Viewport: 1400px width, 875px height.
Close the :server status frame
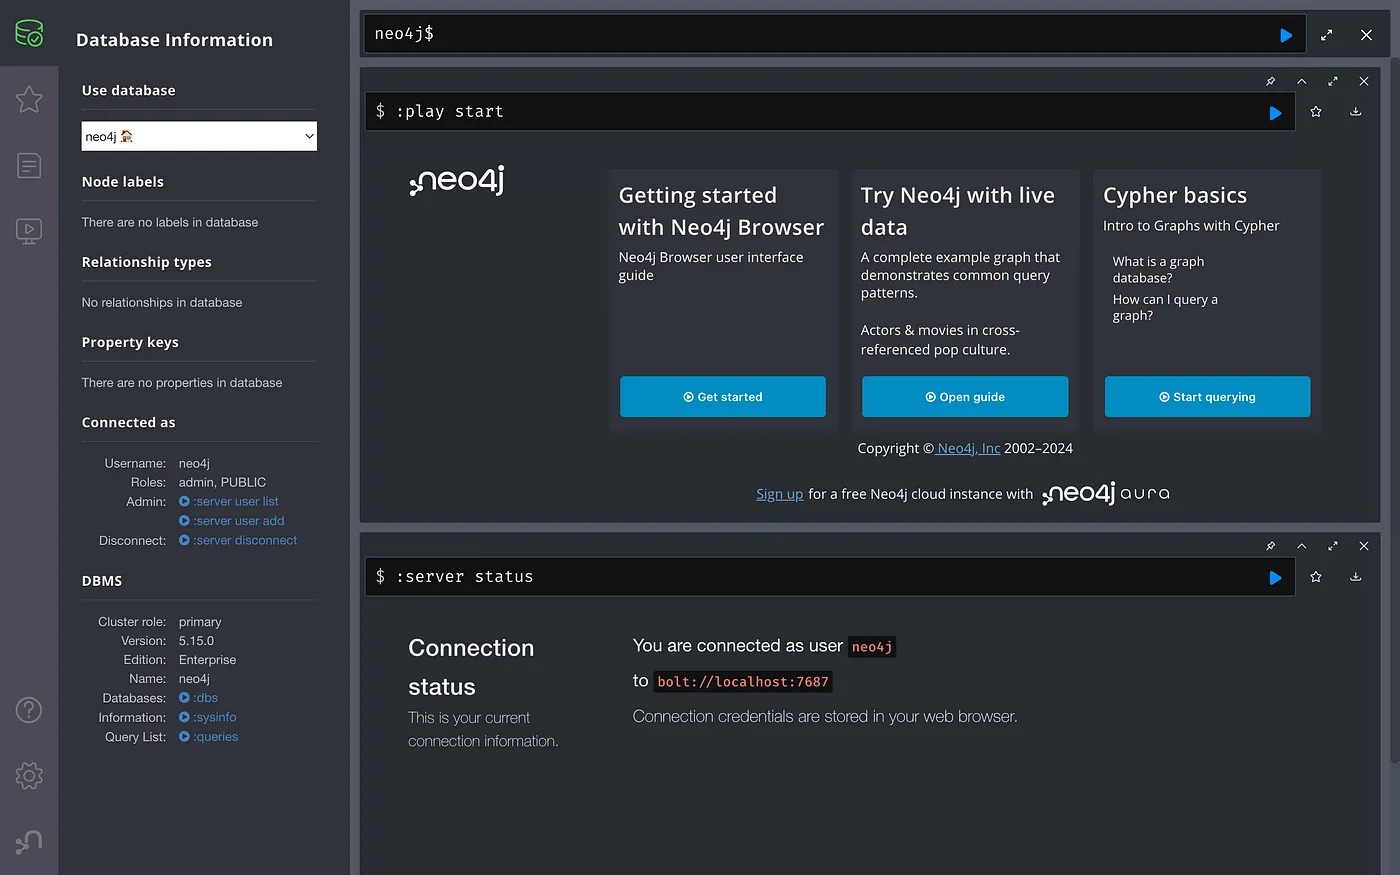(x=1363, y=546)
